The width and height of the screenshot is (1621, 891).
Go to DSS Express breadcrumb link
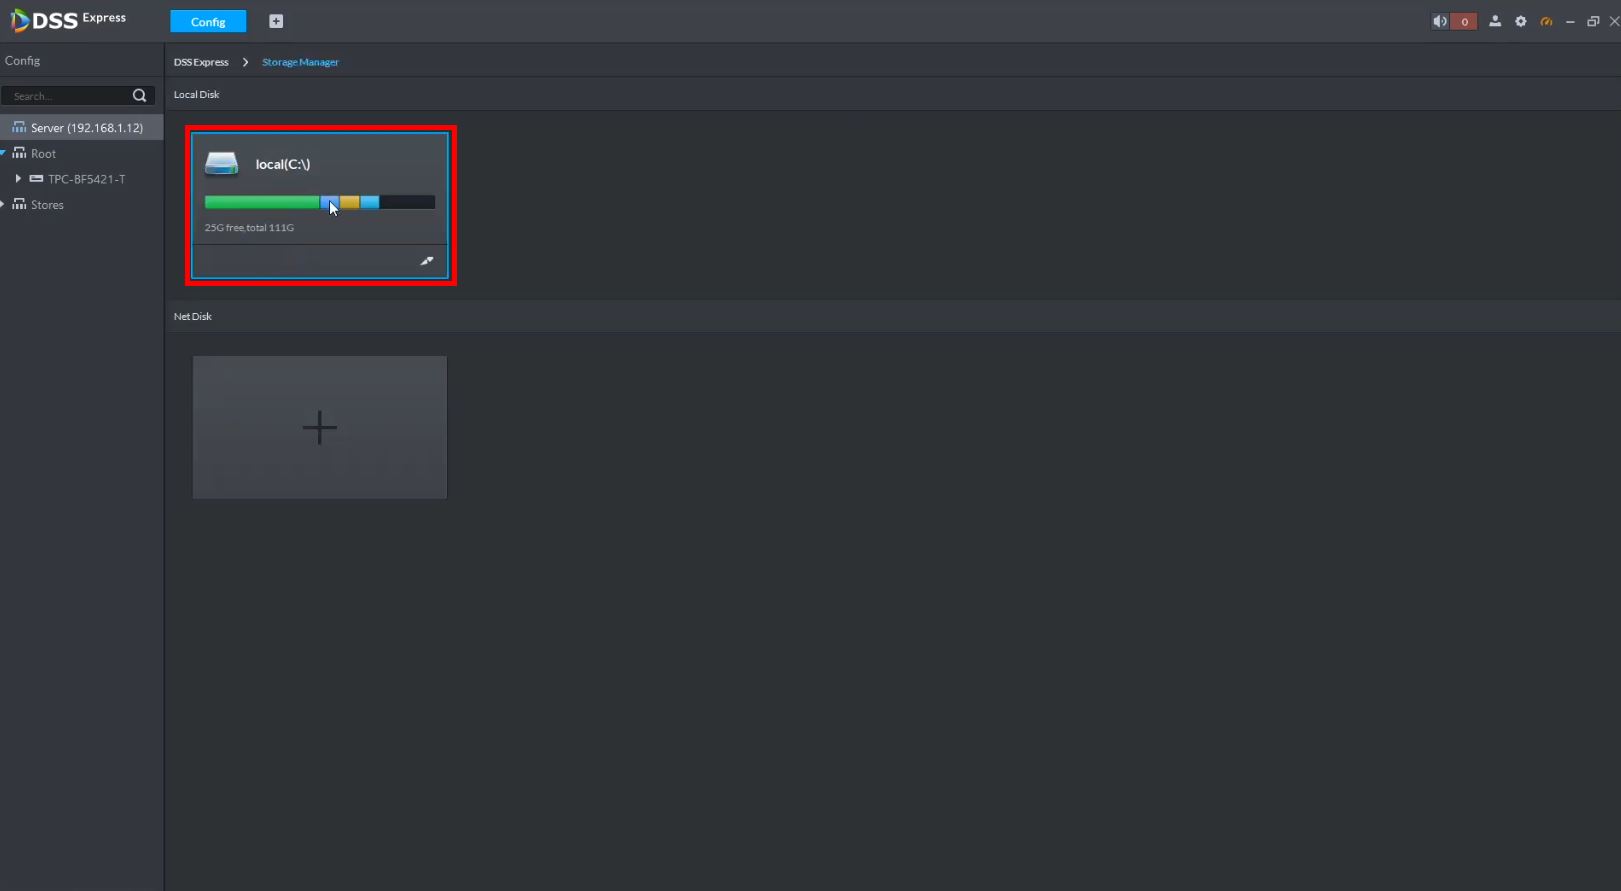[201, 62]
